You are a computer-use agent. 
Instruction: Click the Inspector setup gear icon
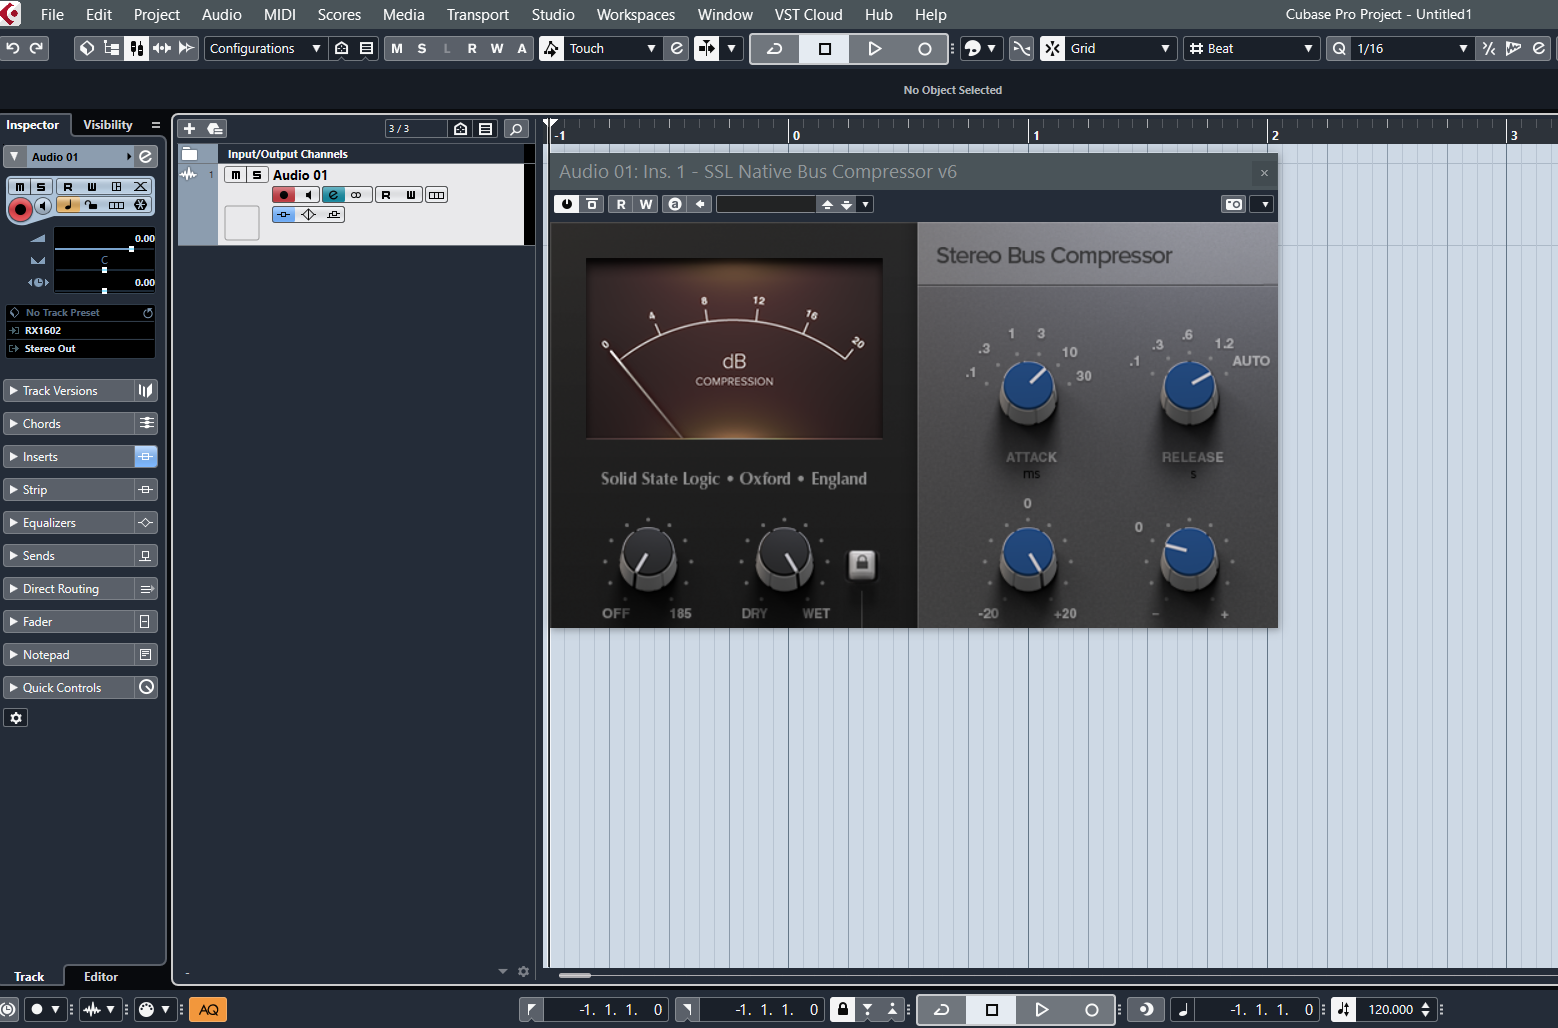(x=15, y=718)
